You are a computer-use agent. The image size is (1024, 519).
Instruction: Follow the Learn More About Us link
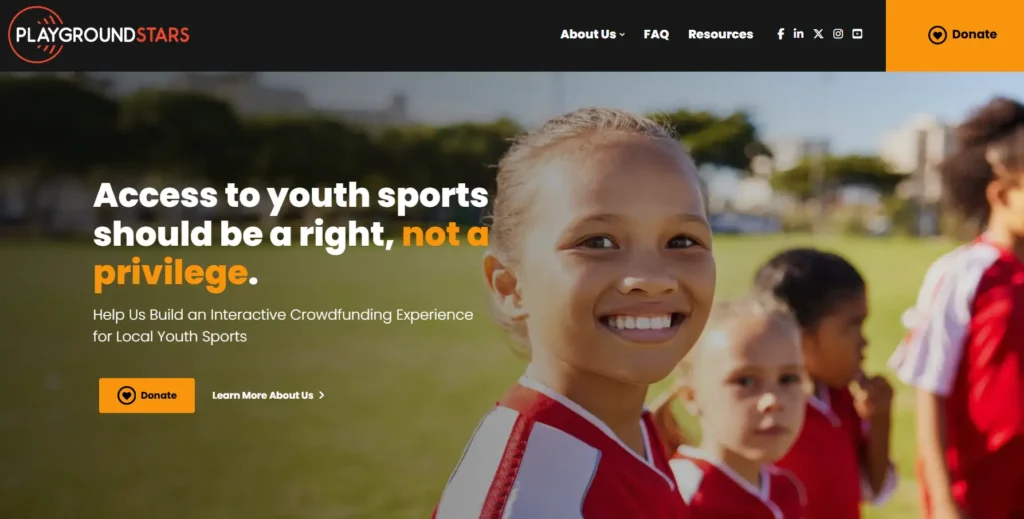268,395
